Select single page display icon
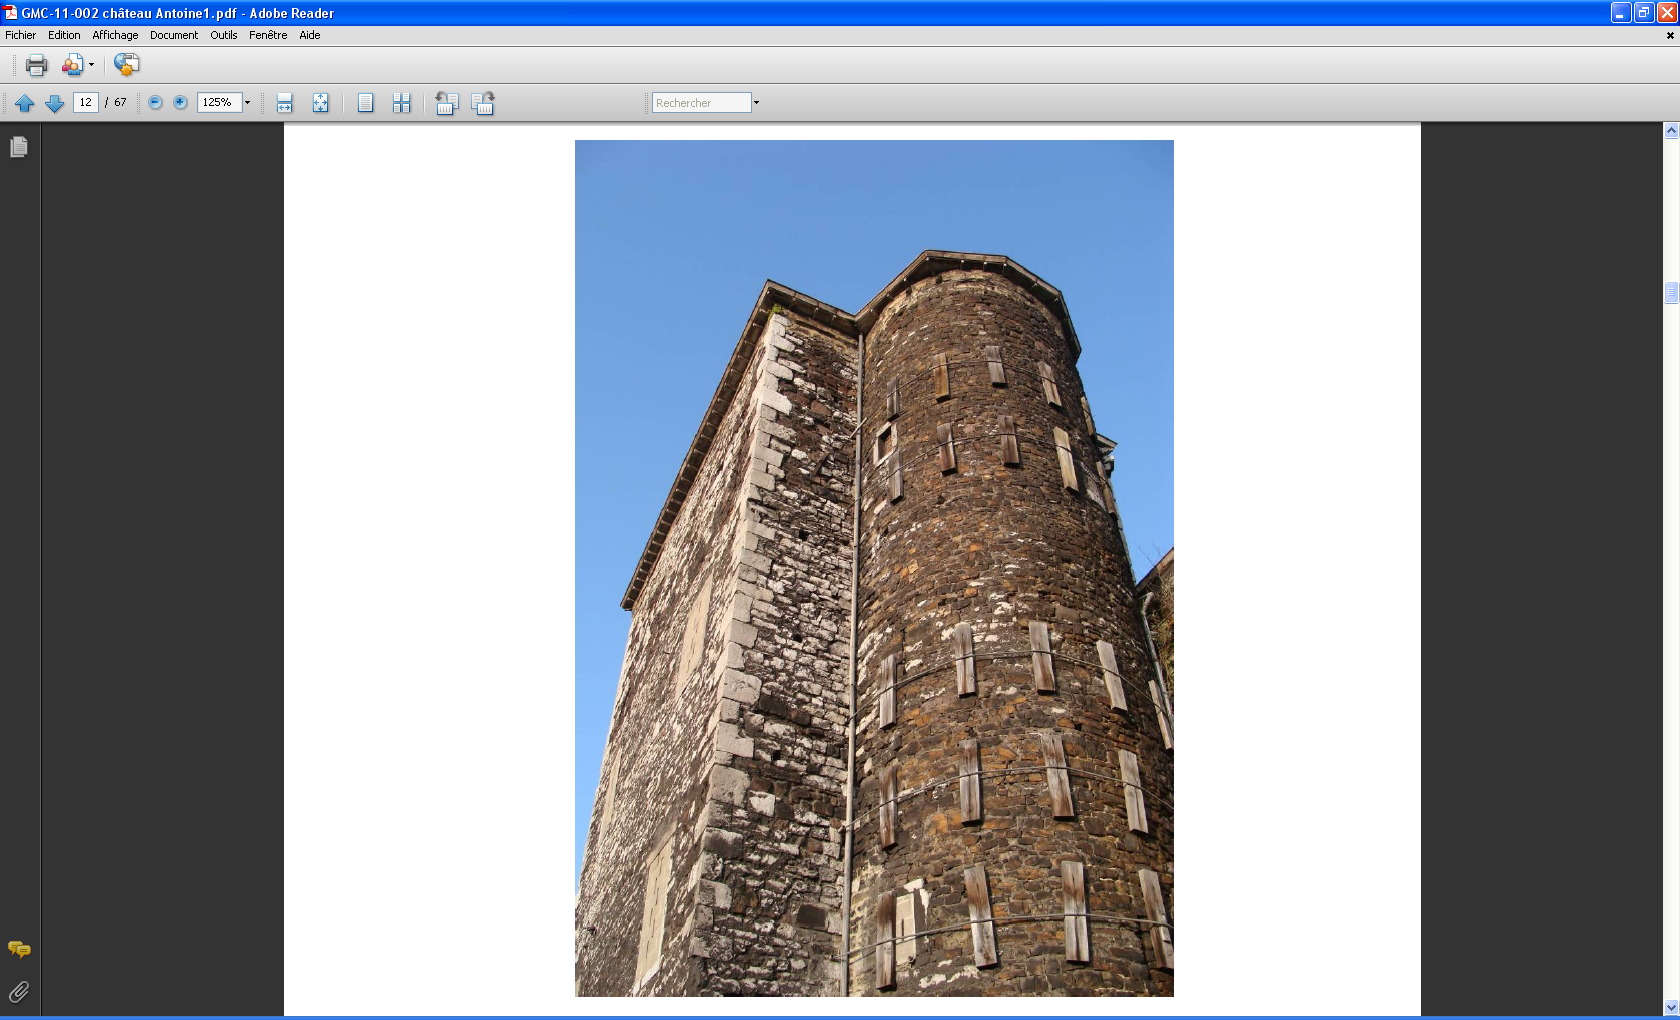The height and width of the screenshot is (1020, 1680). [x=366, y=103]
